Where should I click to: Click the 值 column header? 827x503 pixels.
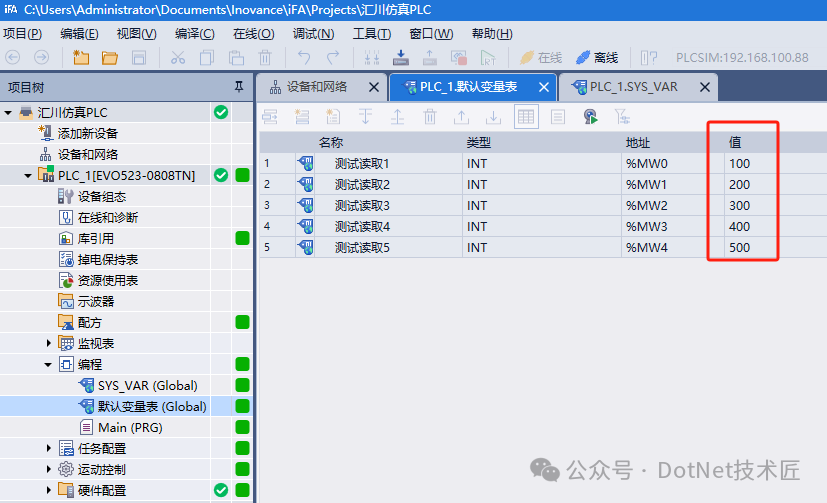pos(735,142)
